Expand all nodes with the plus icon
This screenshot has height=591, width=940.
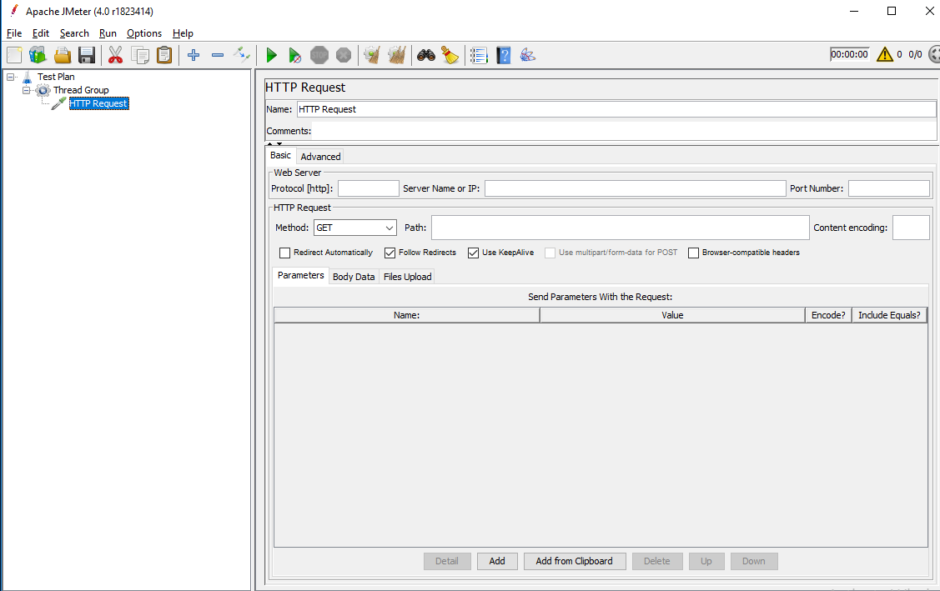193,55
